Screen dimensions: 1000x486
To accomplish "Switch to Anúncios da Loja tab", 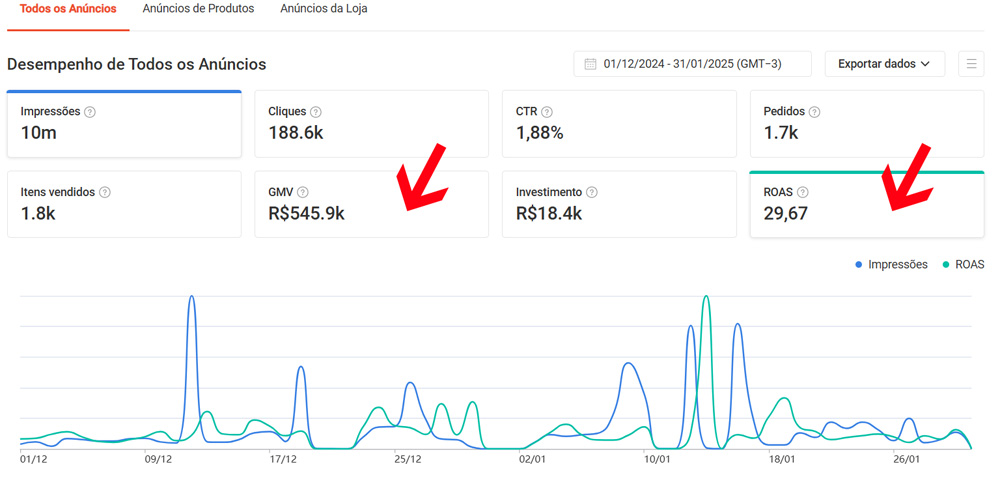I will (323, 9).
